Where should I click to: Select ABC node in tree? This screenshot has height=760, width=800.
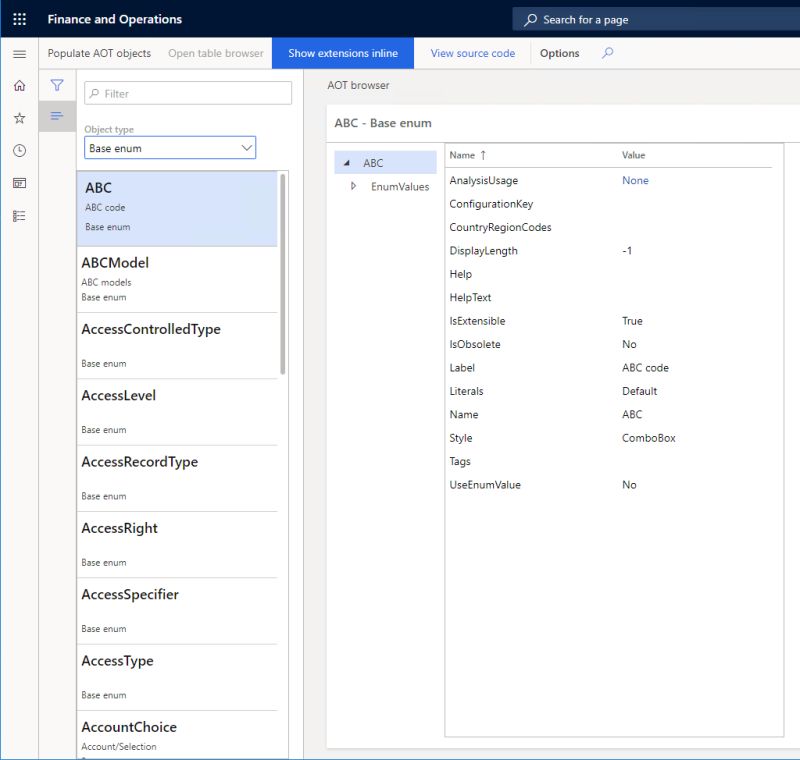[385, 163]
